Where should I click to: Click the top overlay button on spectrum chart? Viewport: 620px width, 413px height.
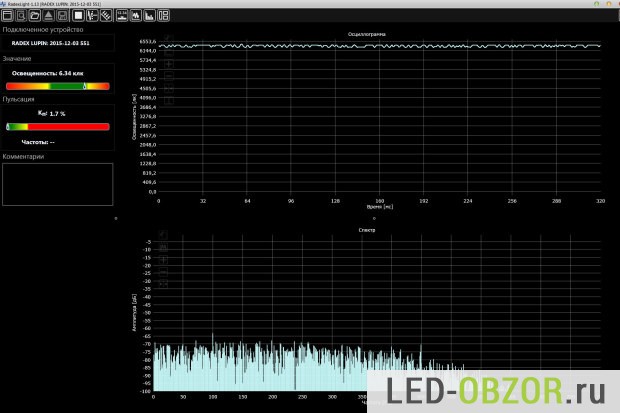163,234
